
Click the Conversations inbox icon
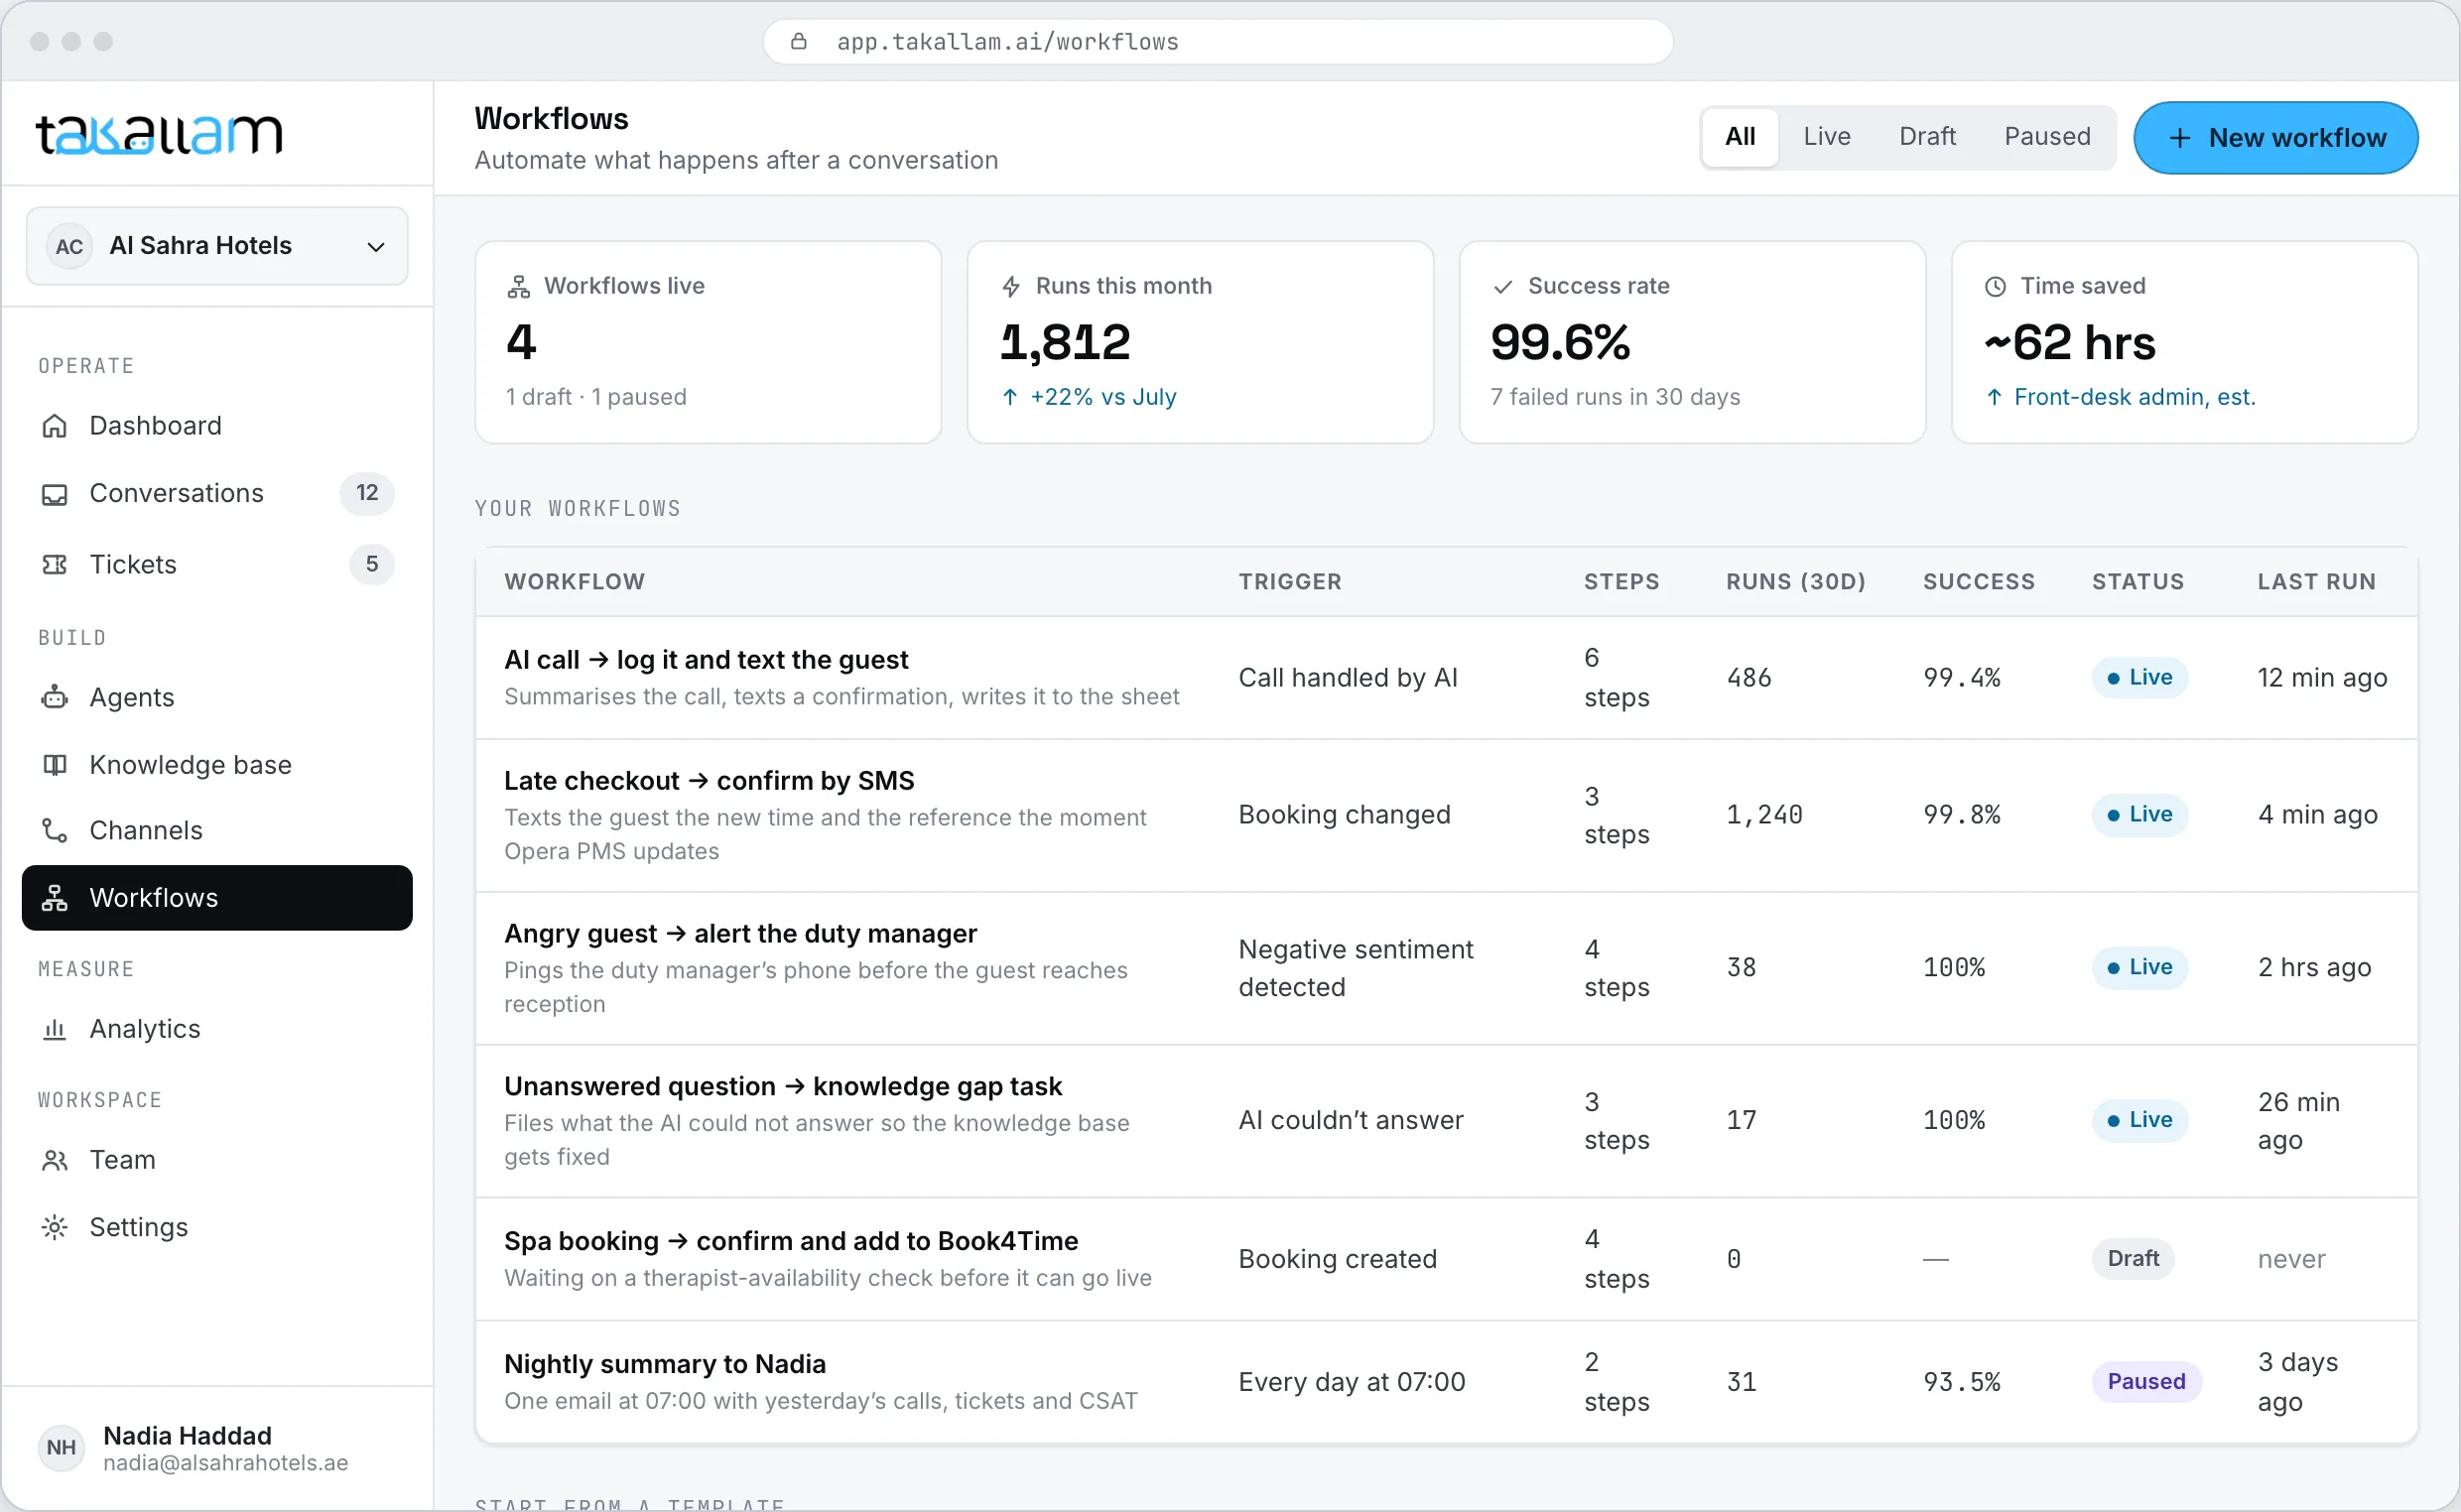pyautogui.click(x=54, y=494)
